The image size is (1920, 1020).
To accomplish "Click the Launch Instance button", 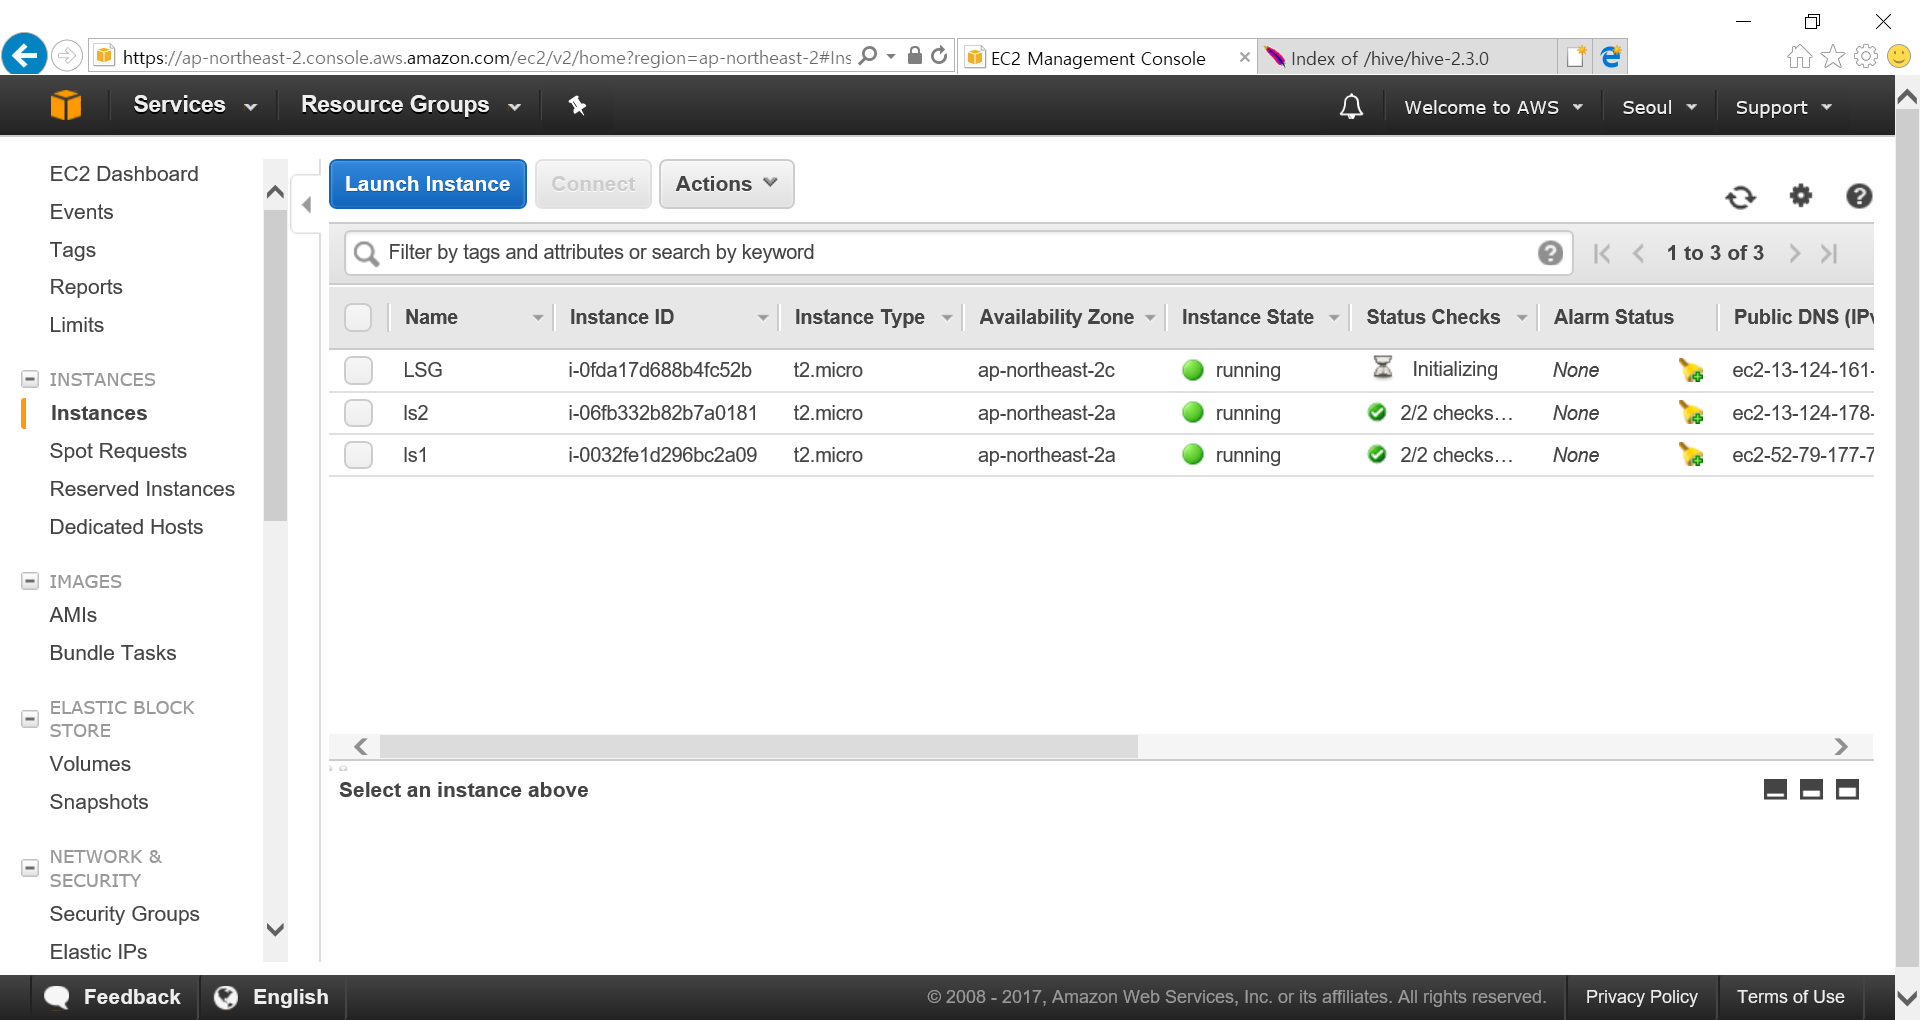I will [x=428, y=184].
